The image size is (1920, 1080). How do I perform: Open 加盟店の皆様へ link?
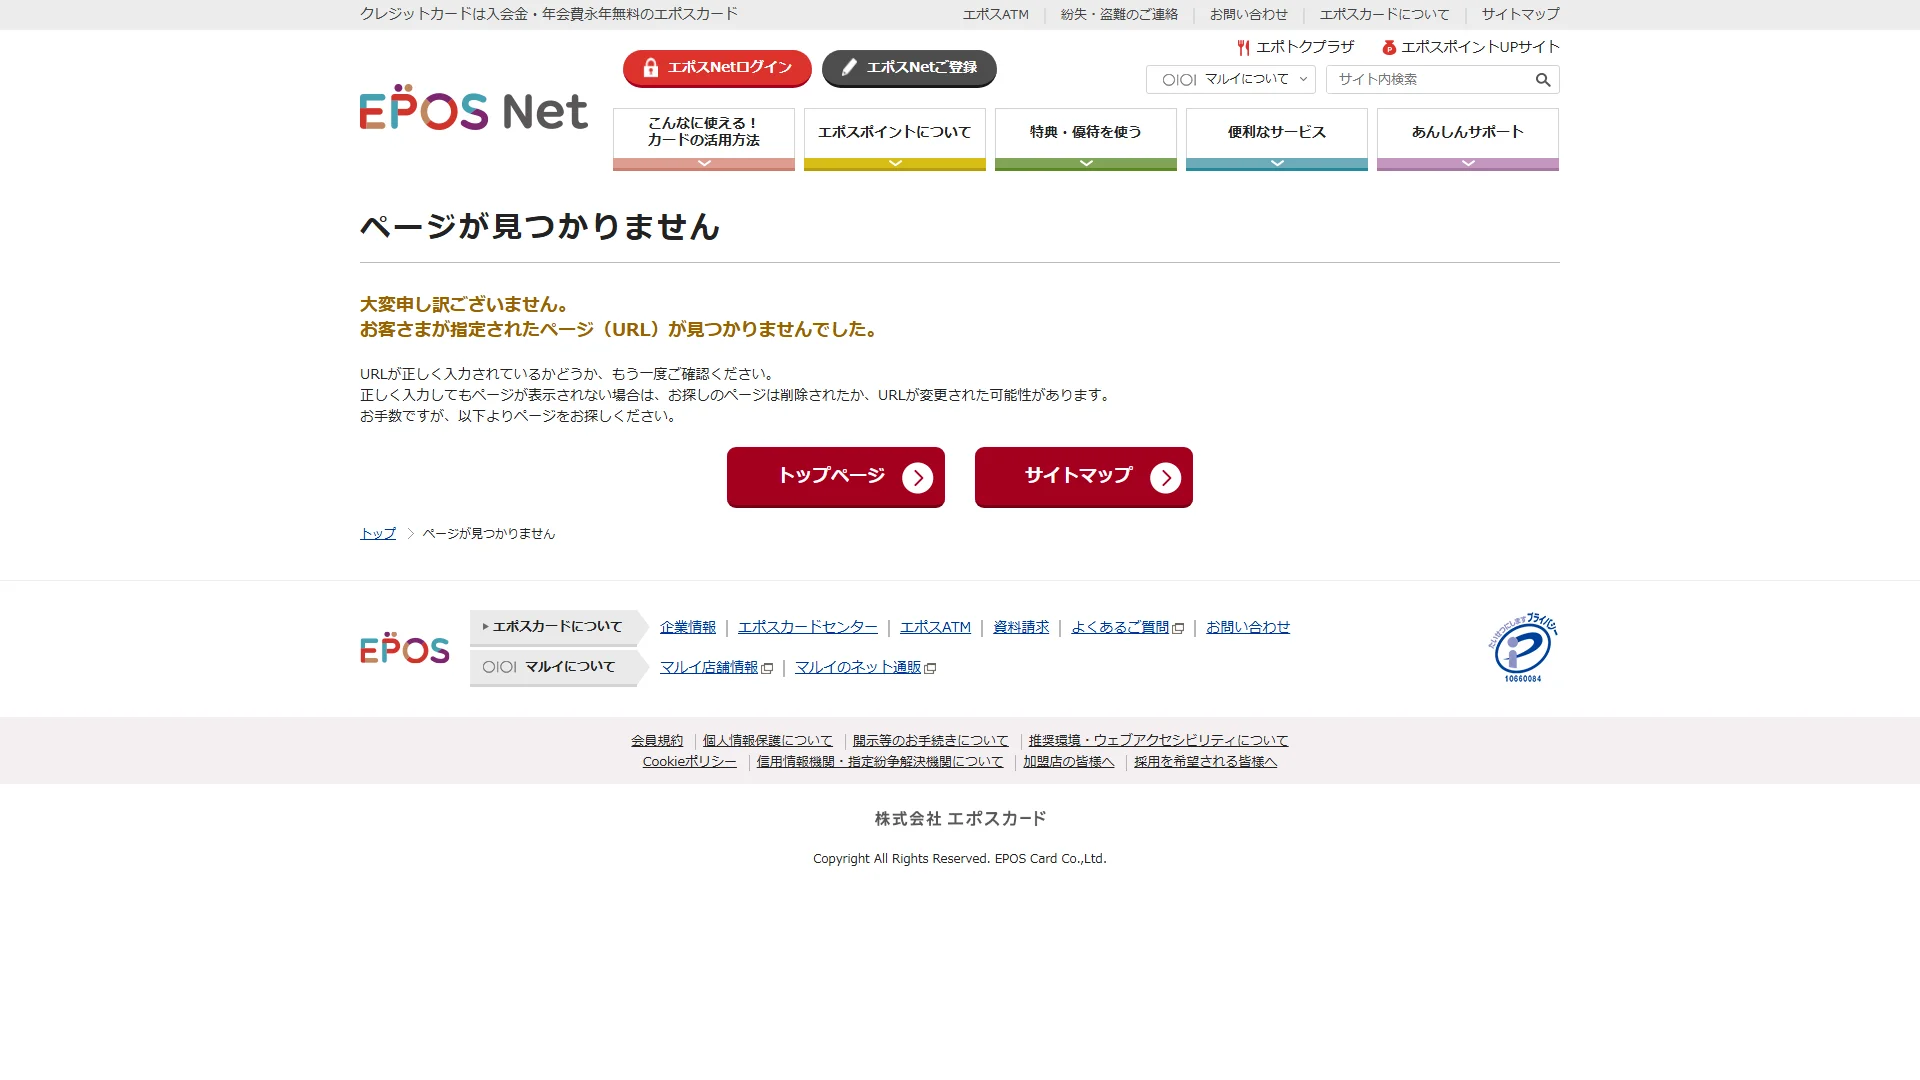point(1069,762)
